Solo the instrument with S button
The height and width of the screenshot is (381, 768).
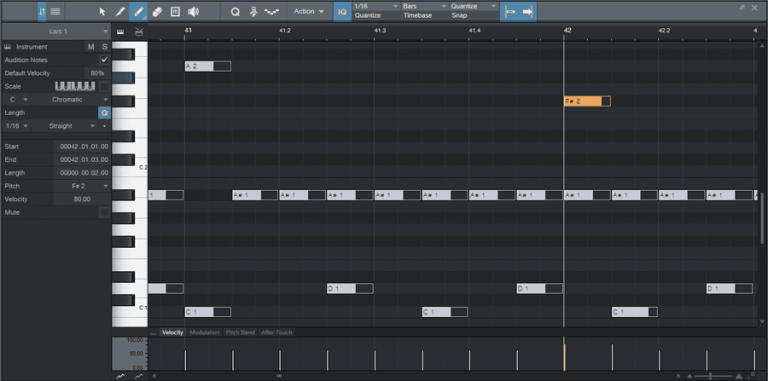pos(104,47)
